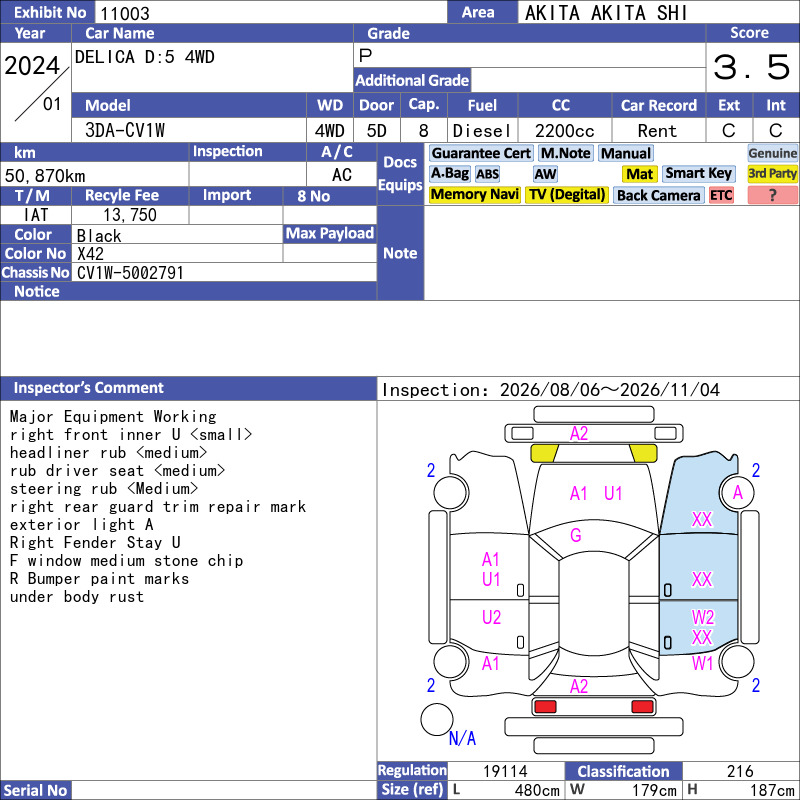
Task: Click the recycle fee value 13,750
Action: pos(130,215)
